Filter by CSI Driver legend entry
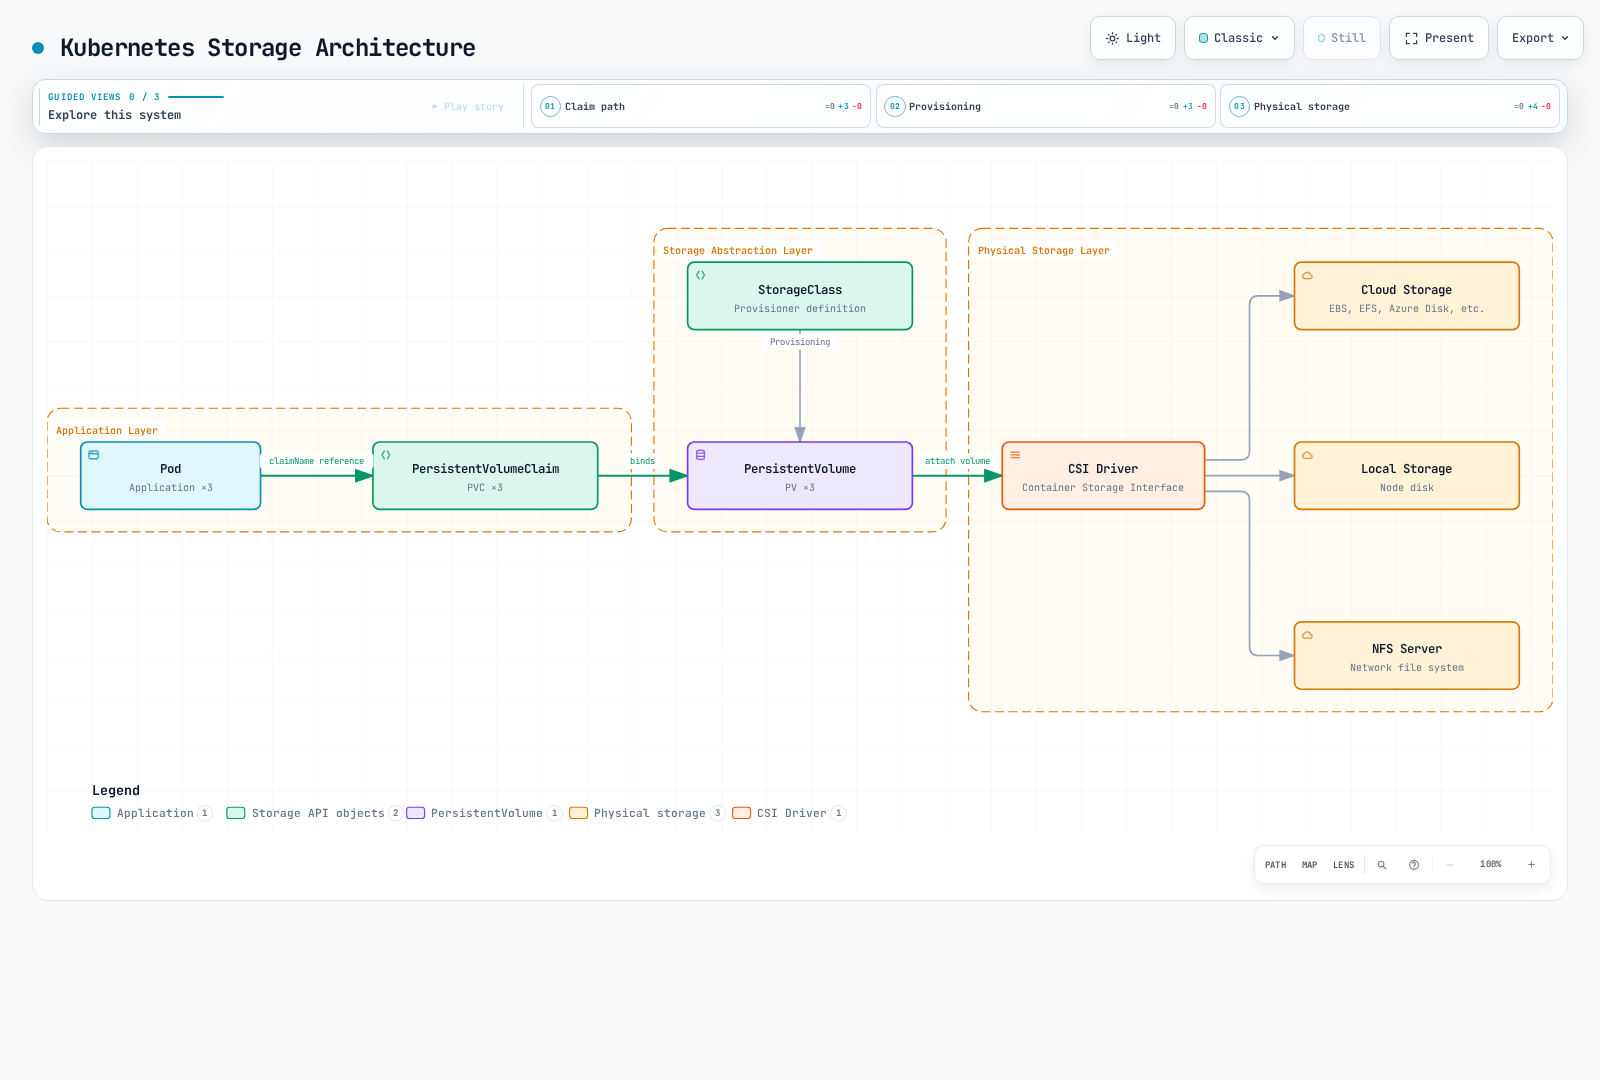 [789, 813]
